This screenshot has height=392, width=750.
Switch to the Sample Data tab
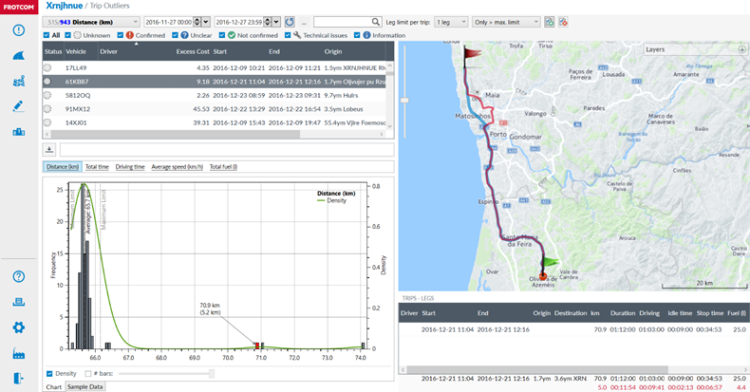85,386
